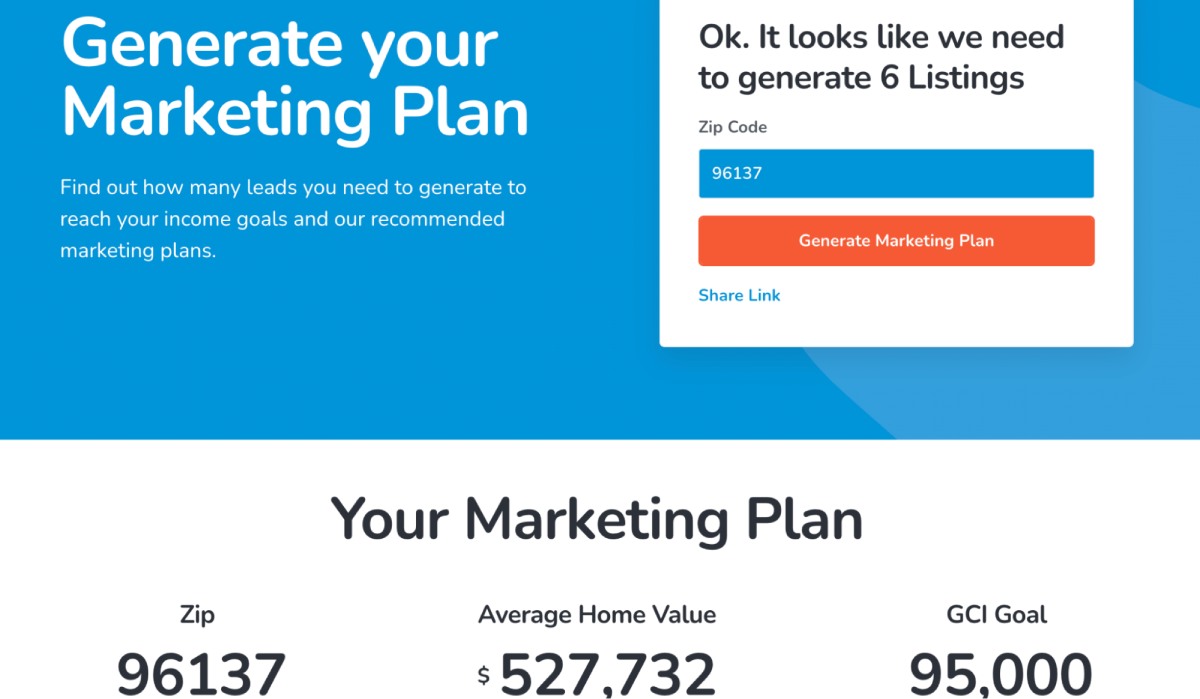Image resolution: width=1200 pixels, height=699 pixels.
Task: Click the "Average Home Value" label
Action: point(597,614)
